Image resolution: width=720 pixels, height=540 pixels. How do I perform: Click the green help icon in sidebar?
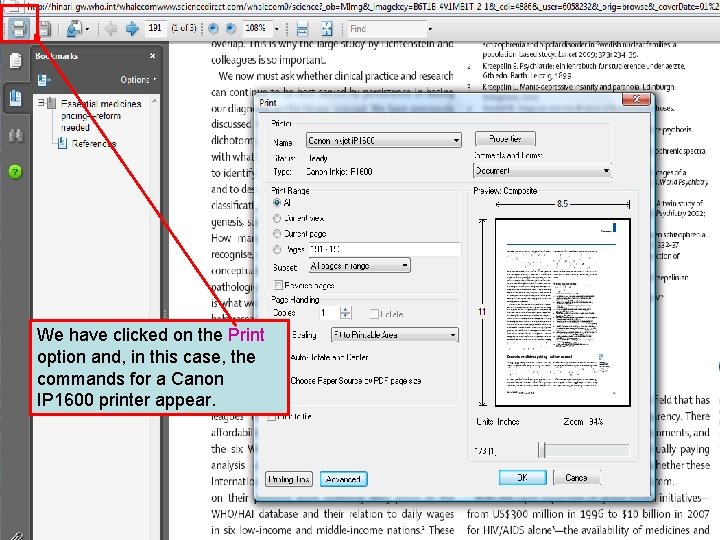click(x=15, y=171)
